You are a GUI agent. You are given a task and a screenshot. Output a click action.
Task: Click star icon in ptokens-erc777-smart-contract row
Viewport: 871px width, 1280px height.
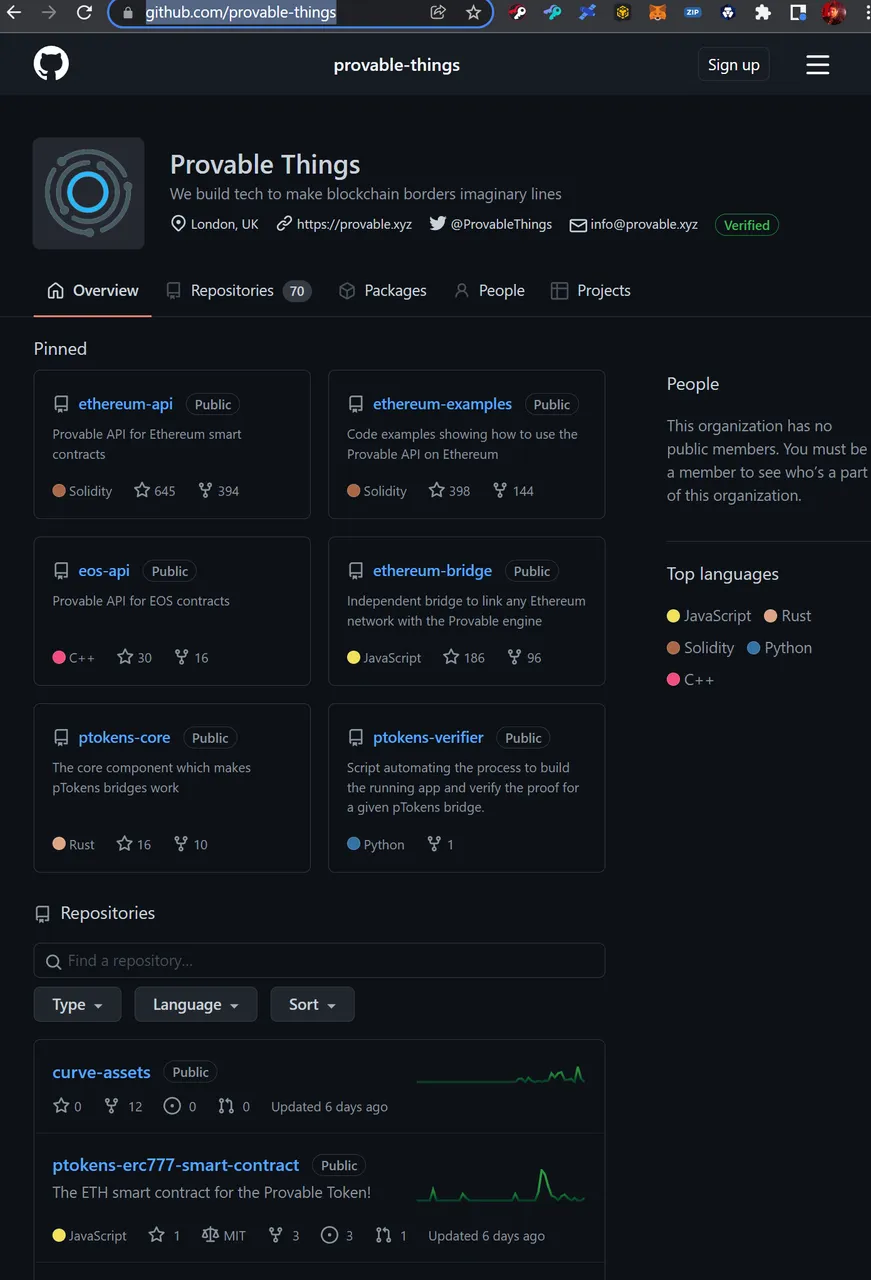click(x=156, y=1235)
